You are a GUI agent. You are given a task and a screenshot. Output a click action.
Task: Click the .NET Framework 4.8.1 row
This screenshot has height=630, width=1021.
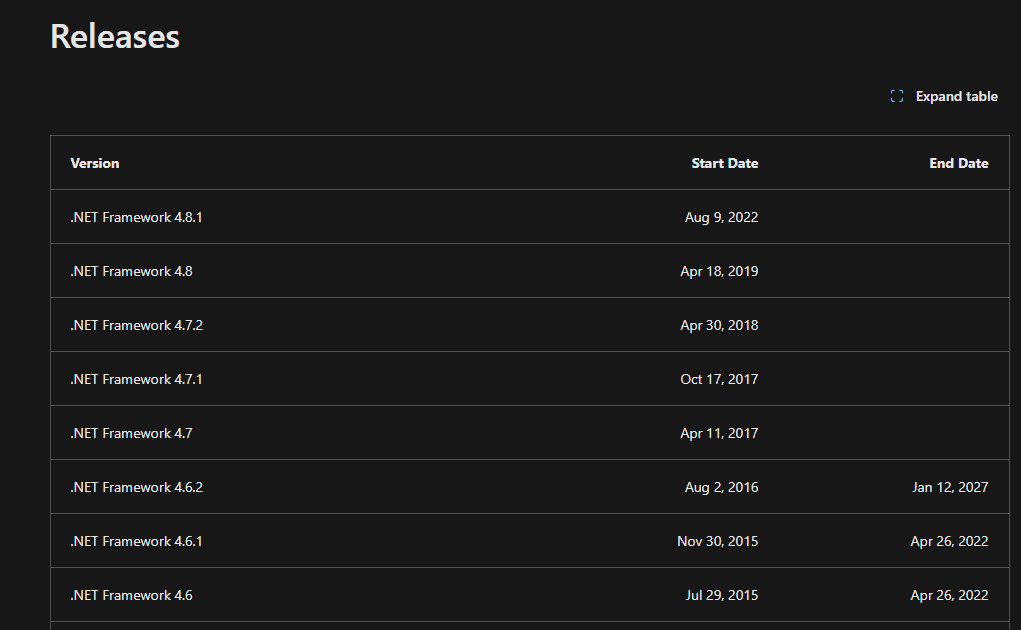coord(529,217)
